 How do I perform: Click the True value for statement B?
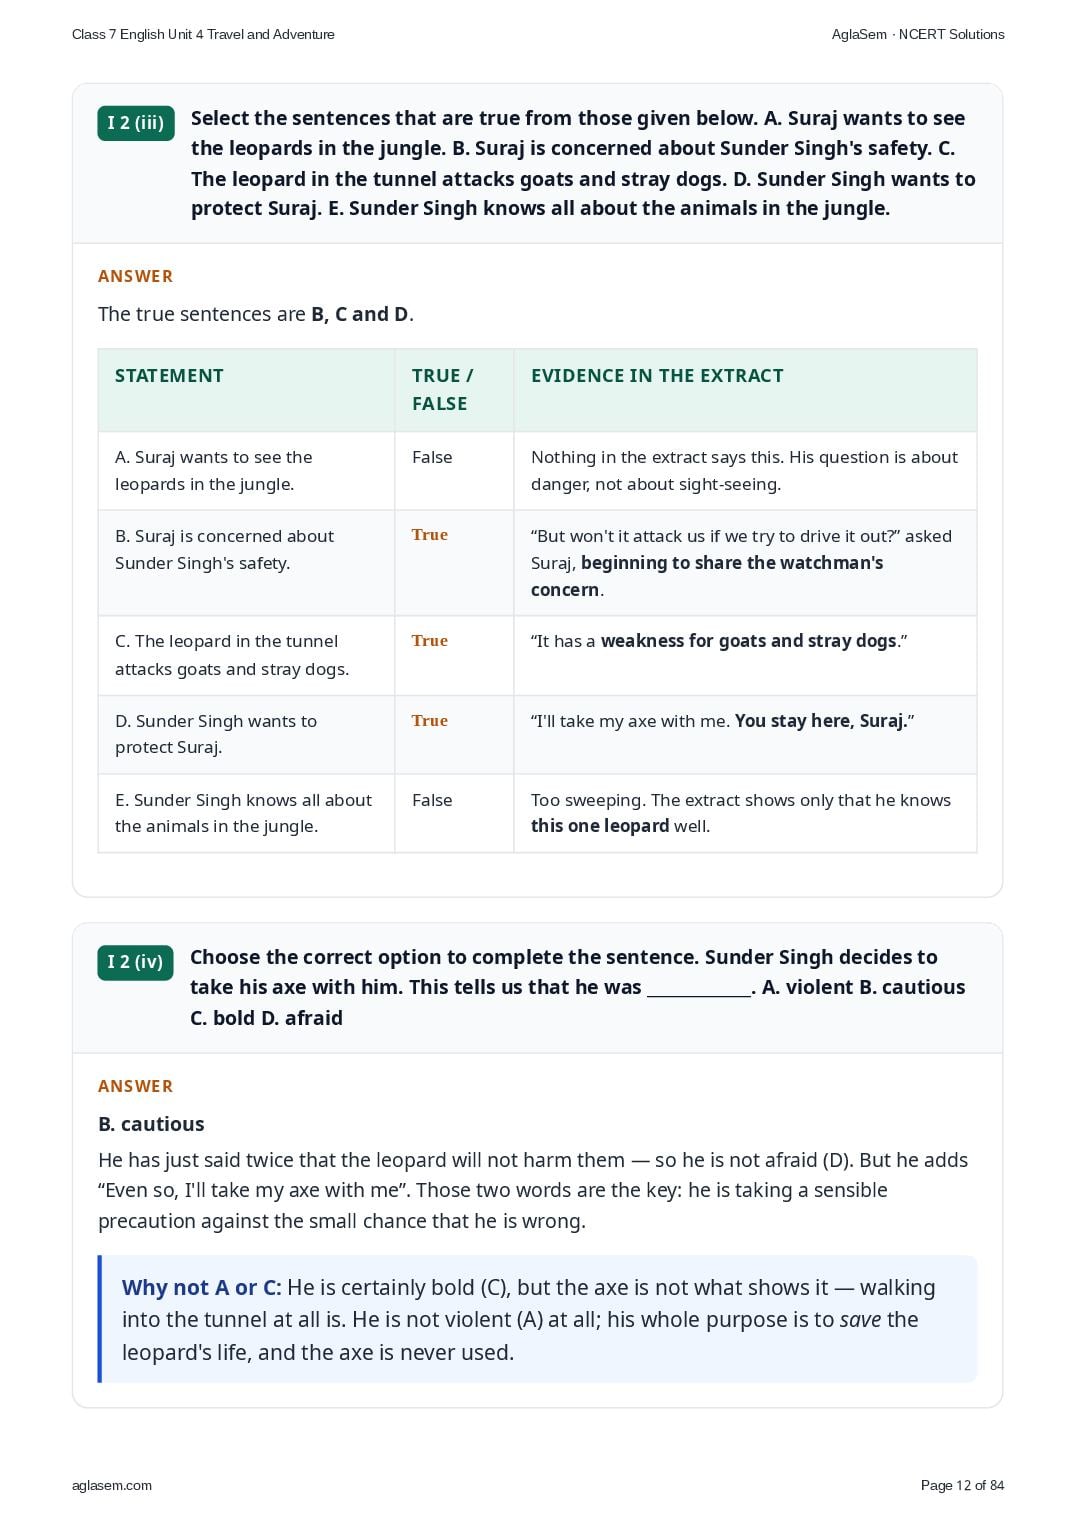[430, 535]
